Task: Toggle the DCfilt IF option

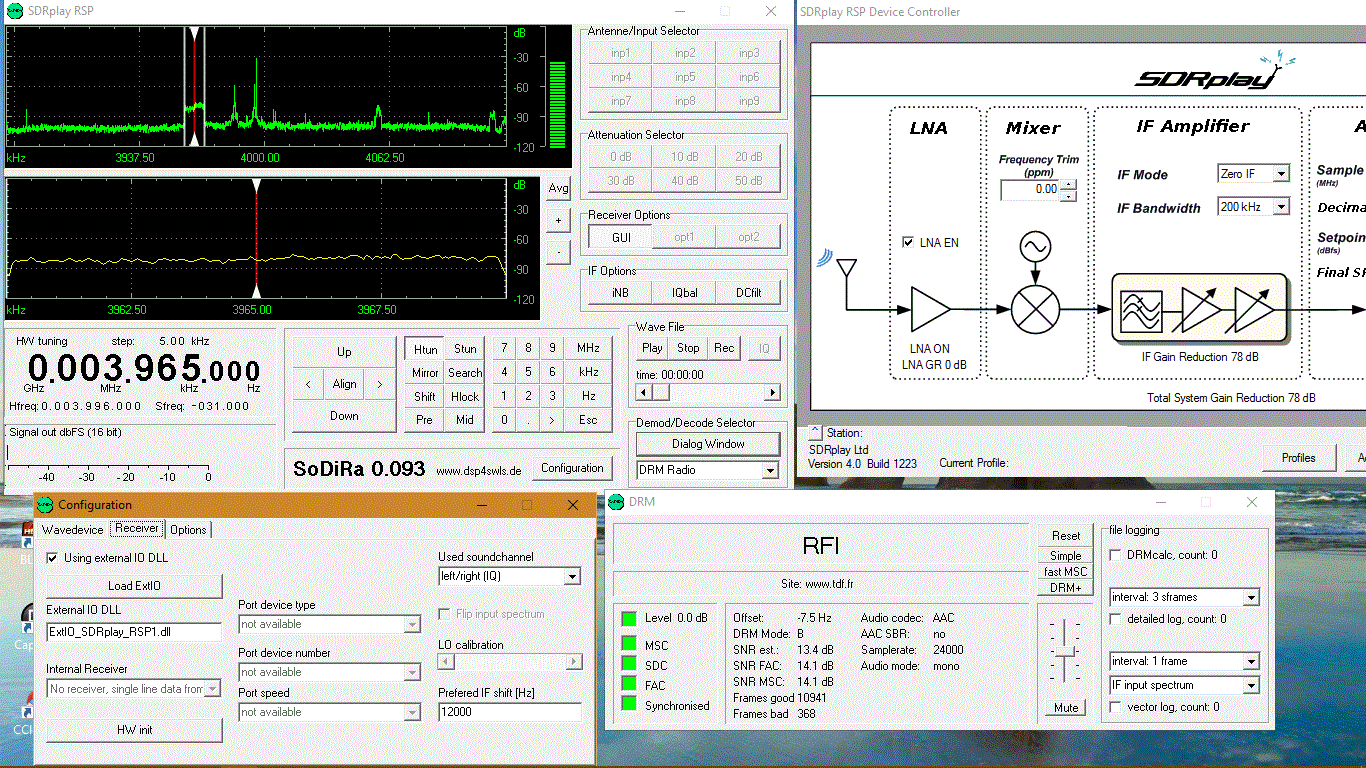Action: (x=749, y=293)
